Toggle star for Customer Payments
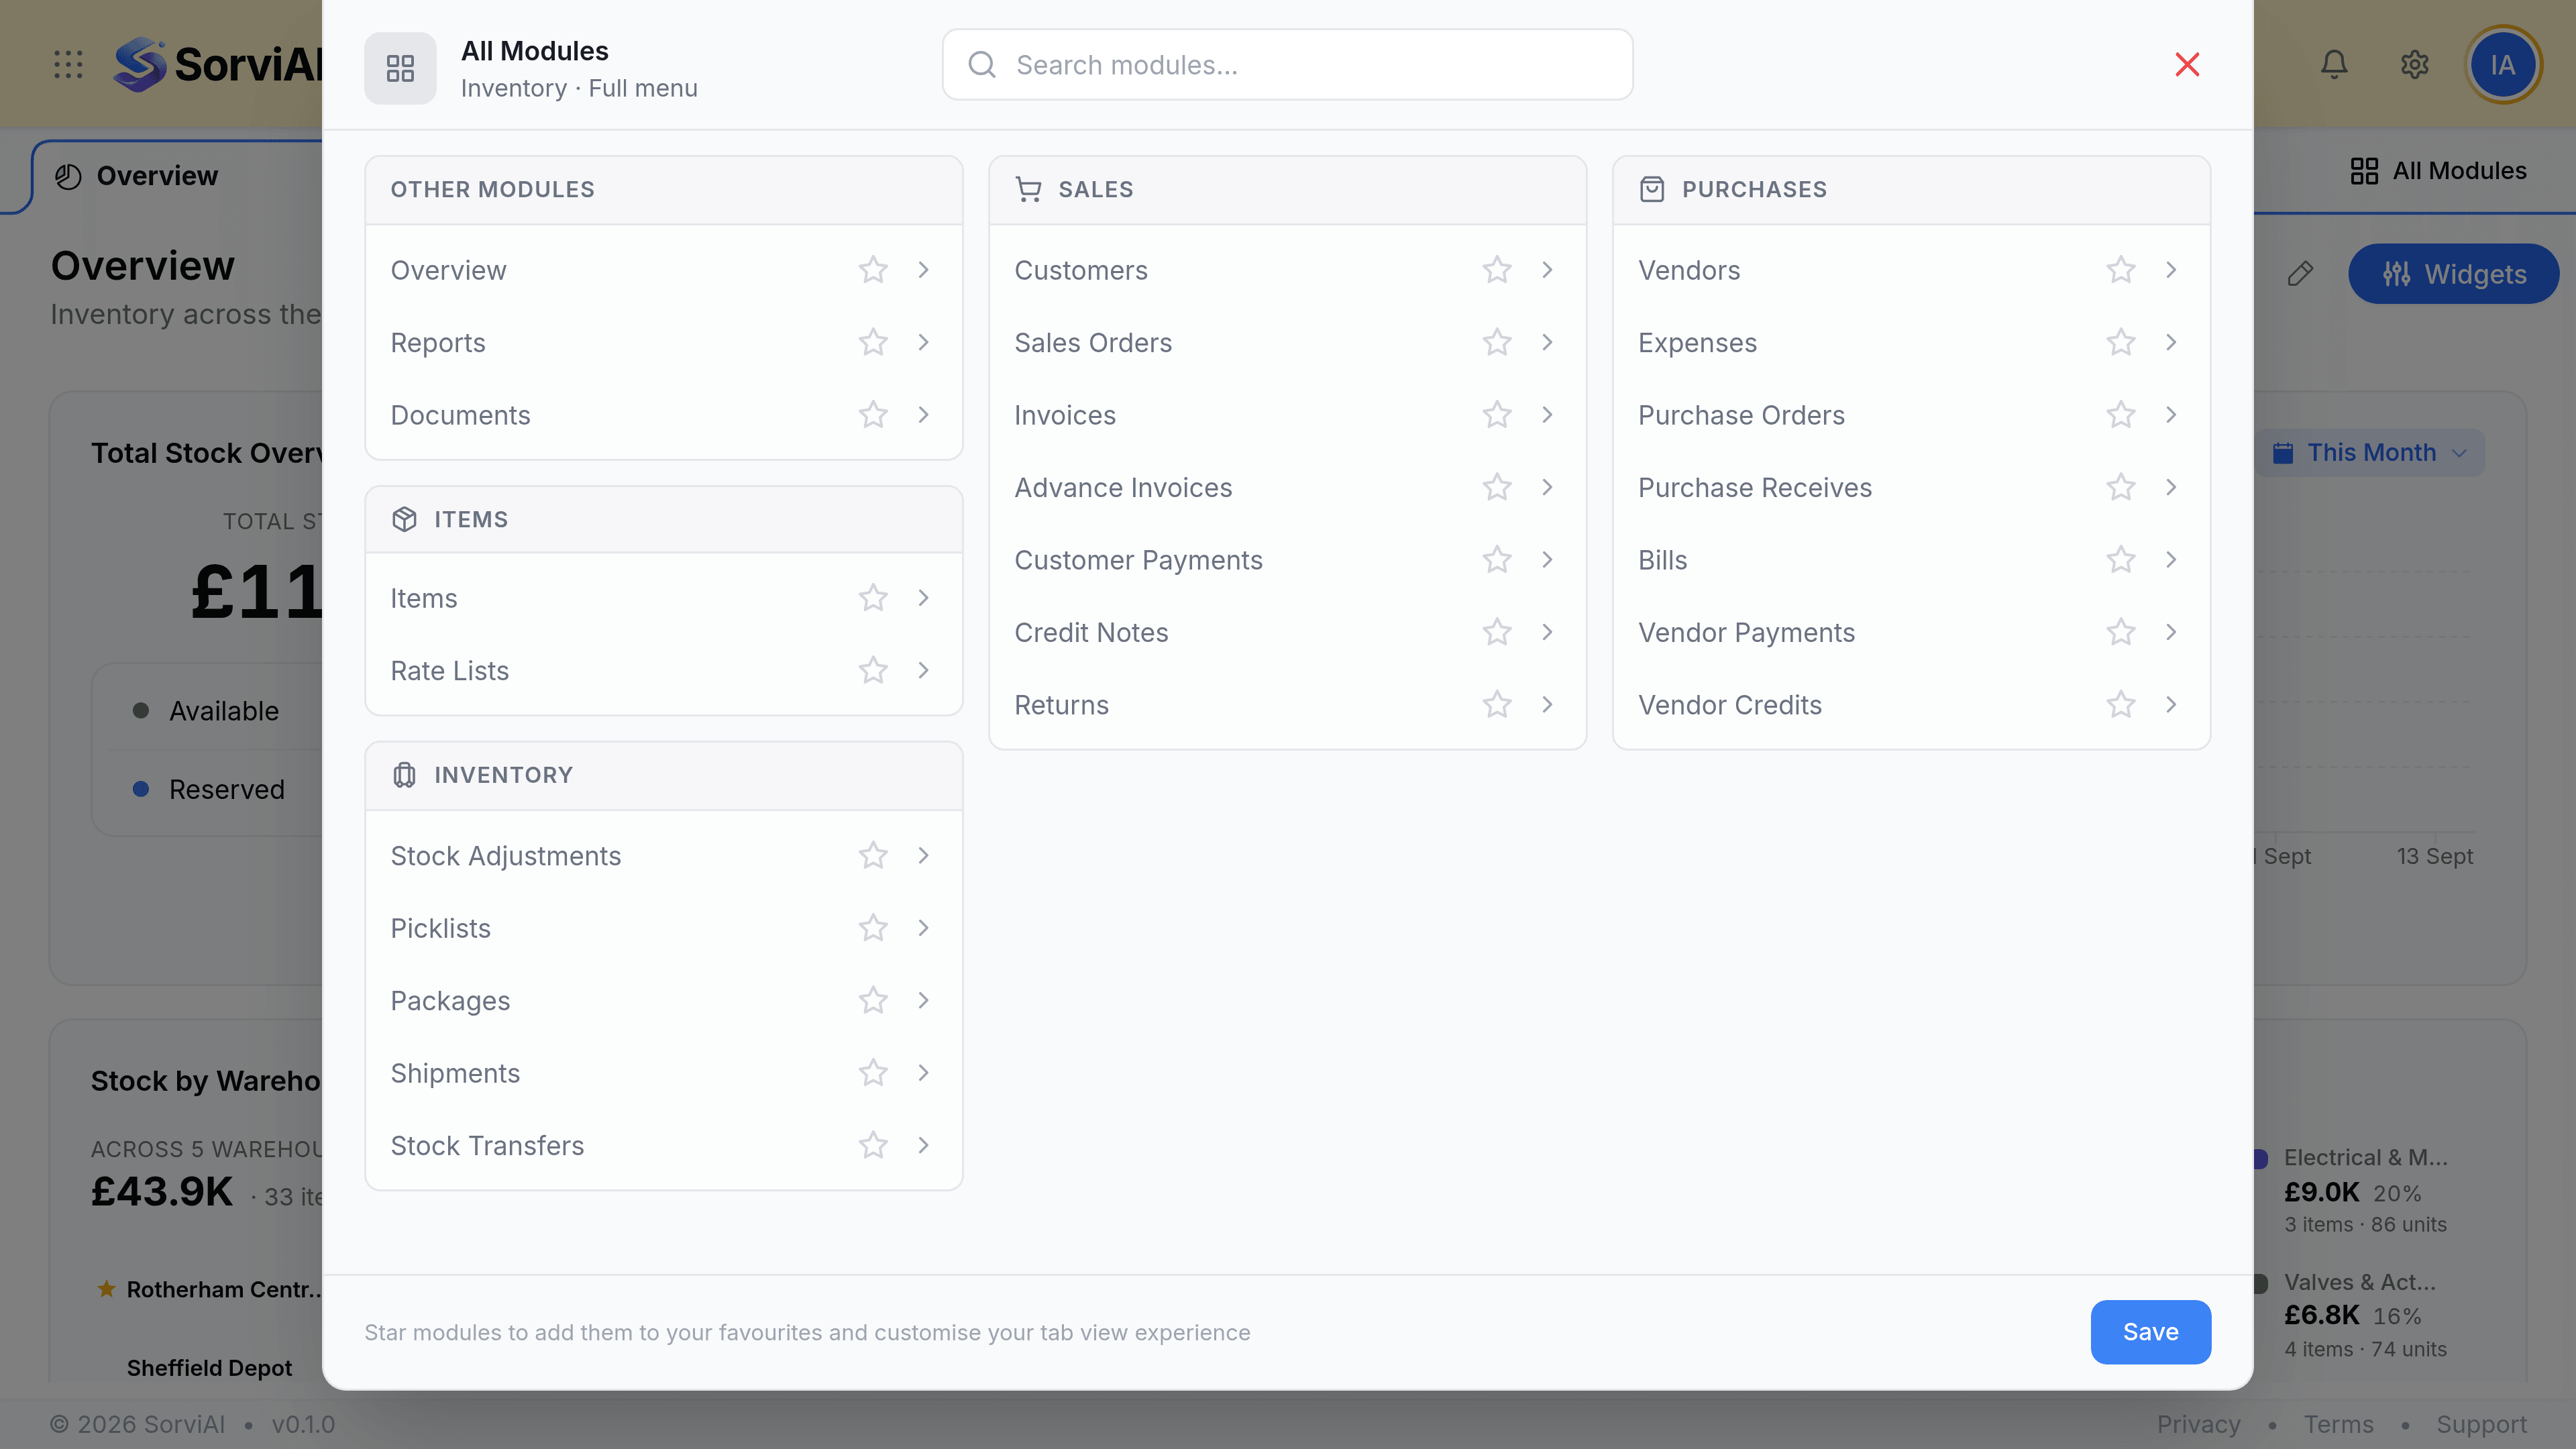The image size is (2576, 1449). 1497,560
